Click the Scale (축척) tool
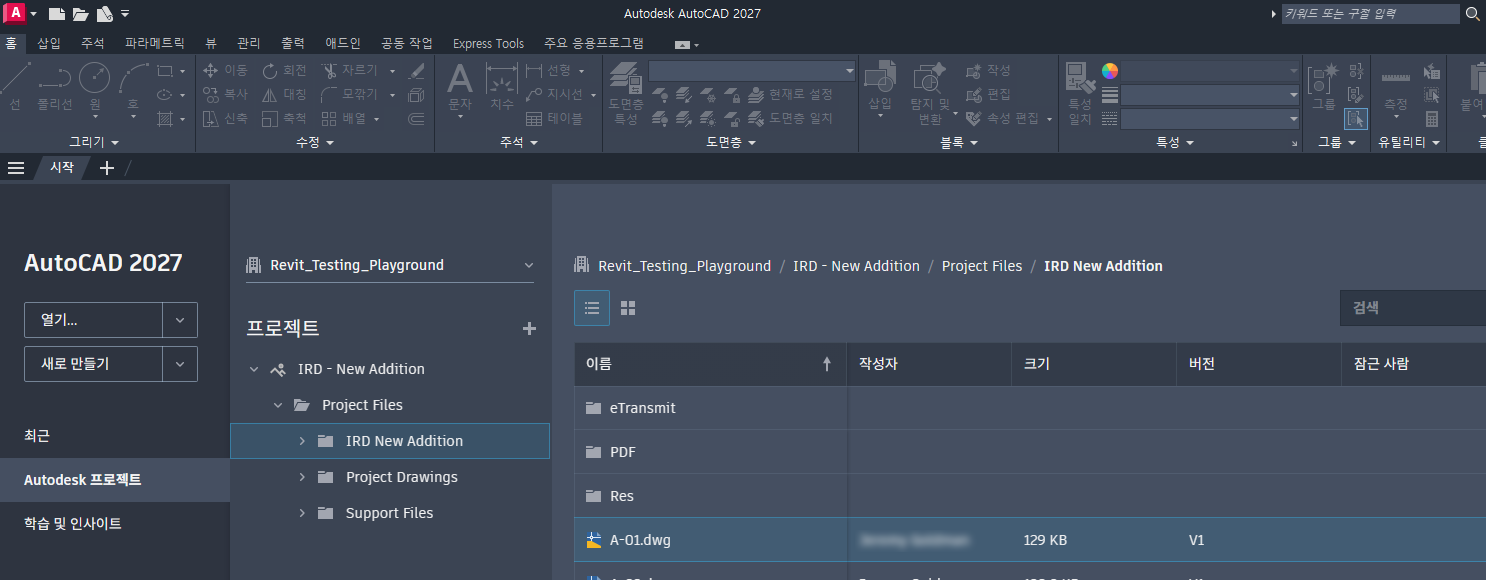Image resolution: width=1486 pixels, height=580 pixels. (x=285, y=118)
